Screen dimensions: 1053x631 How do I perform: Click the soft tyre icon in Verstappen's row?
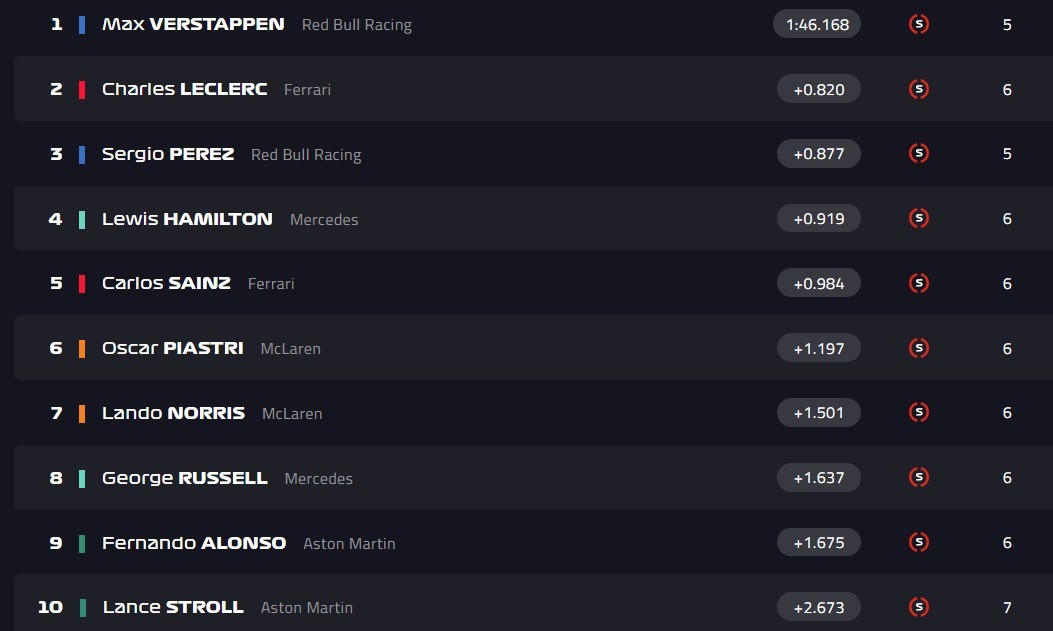point(918,24)
